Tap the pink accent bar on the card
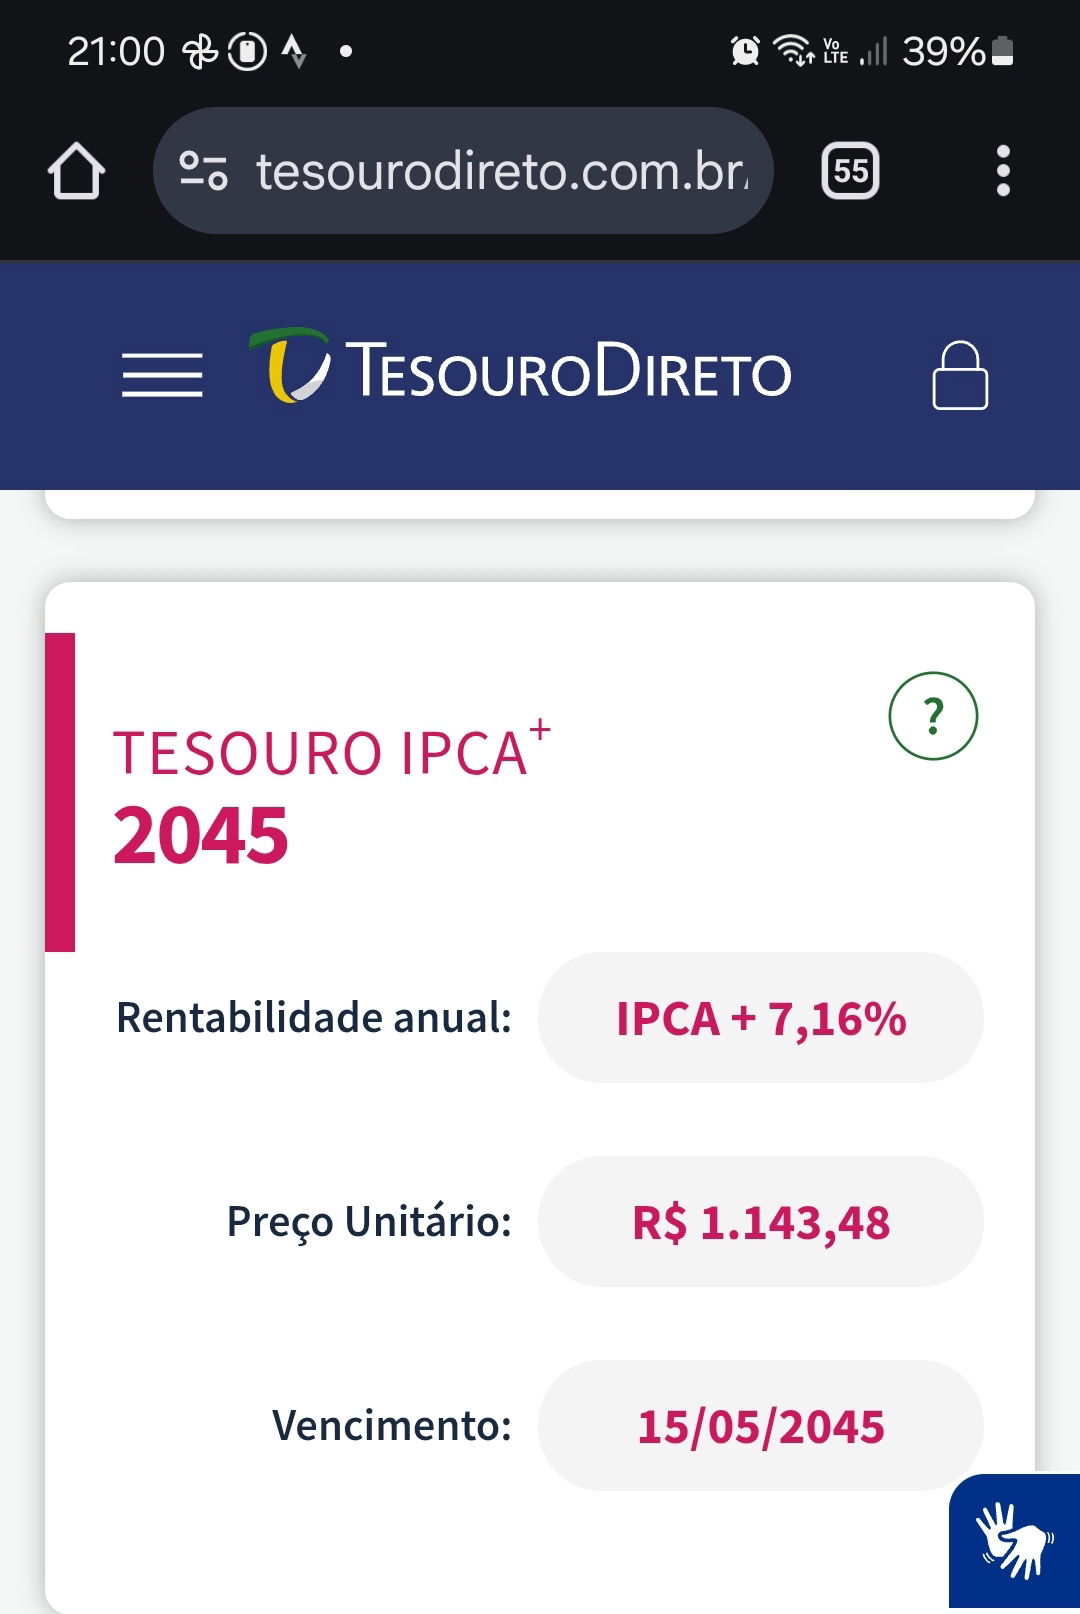 (60, 792)
